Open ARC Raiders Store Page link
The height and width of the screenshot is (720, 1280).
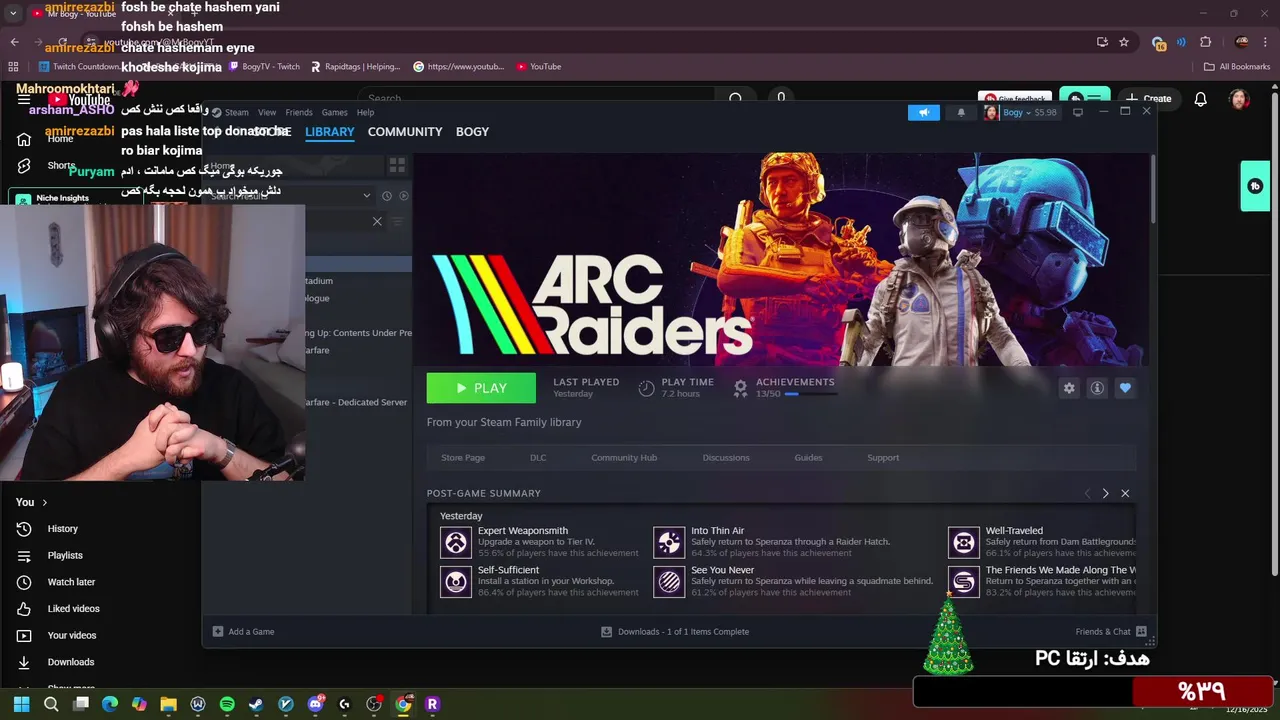463,457
